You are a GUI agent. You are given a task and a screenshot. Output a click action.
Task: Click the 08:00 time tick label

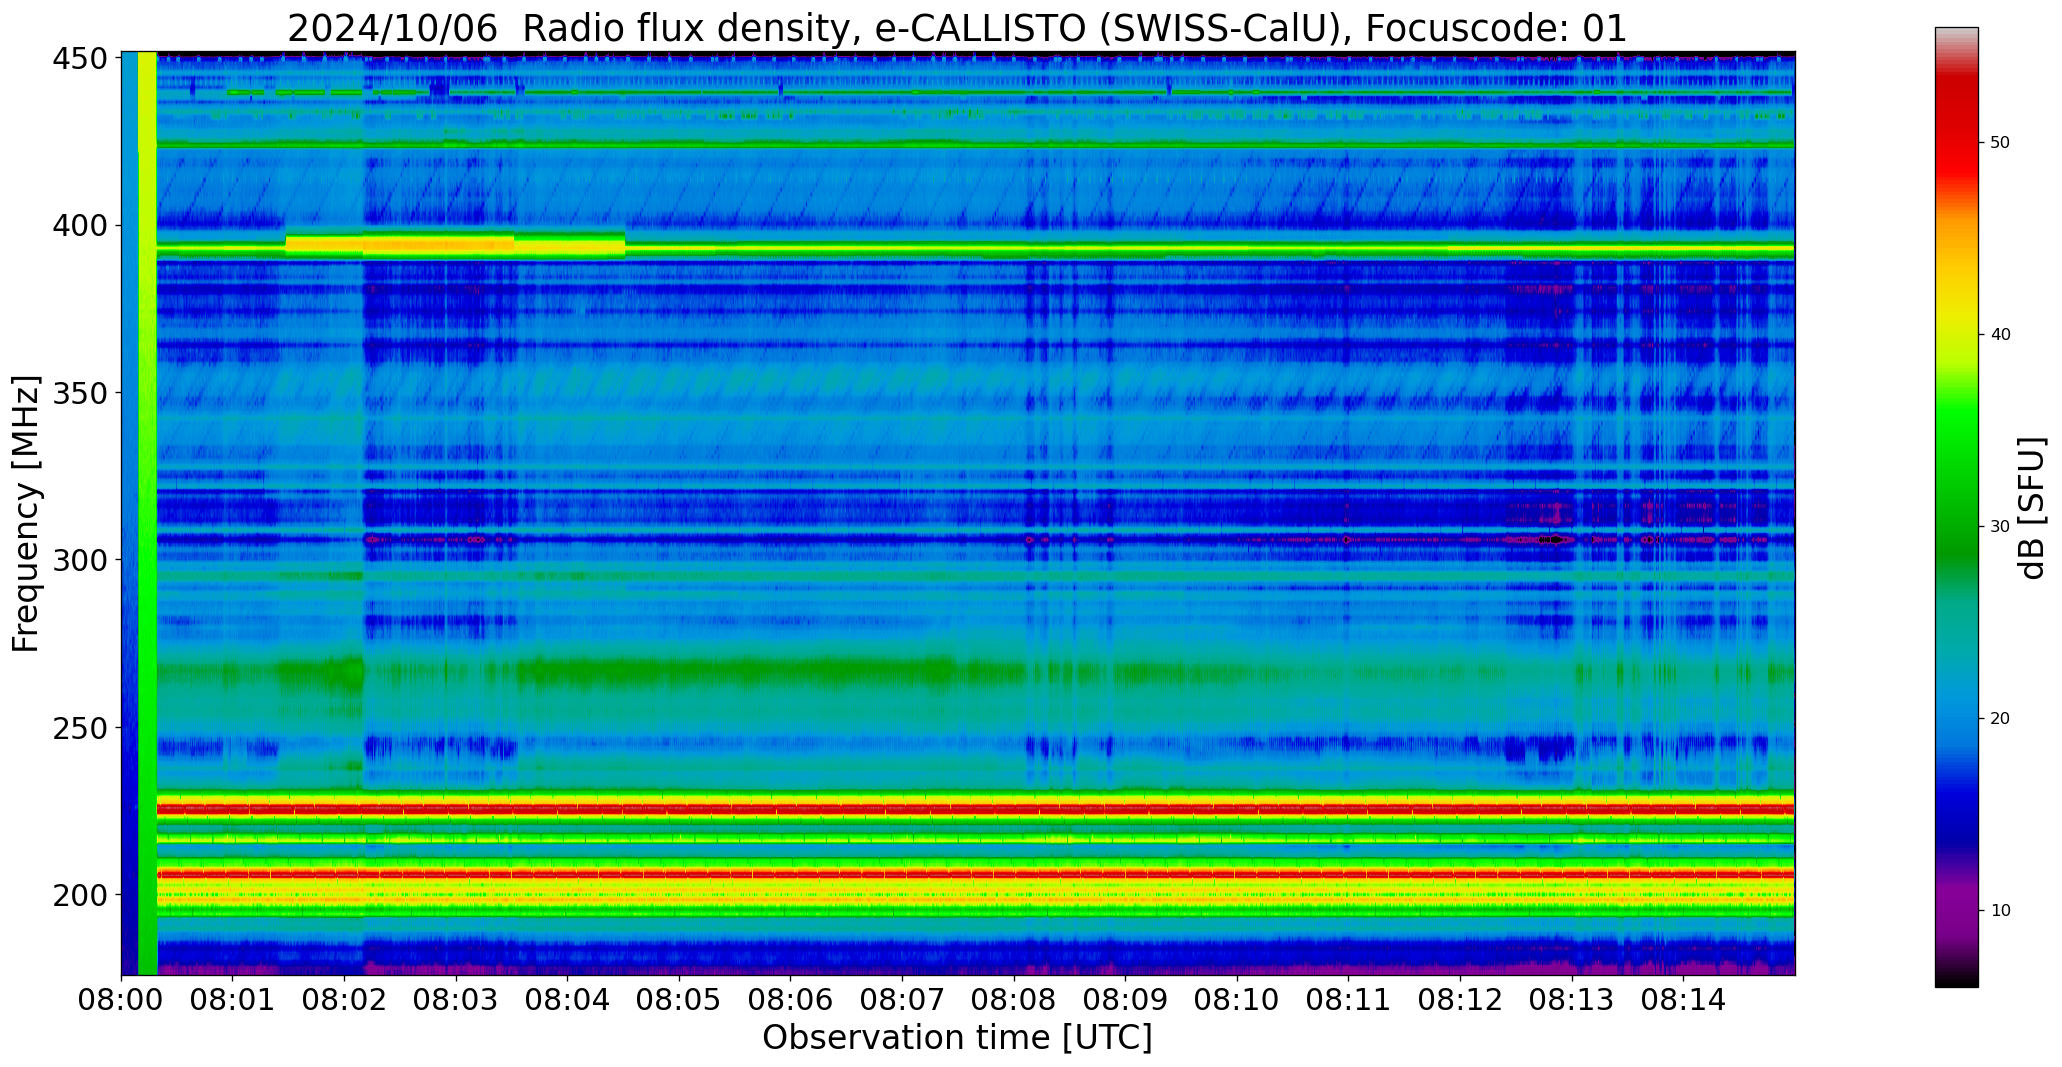(122, 999)
